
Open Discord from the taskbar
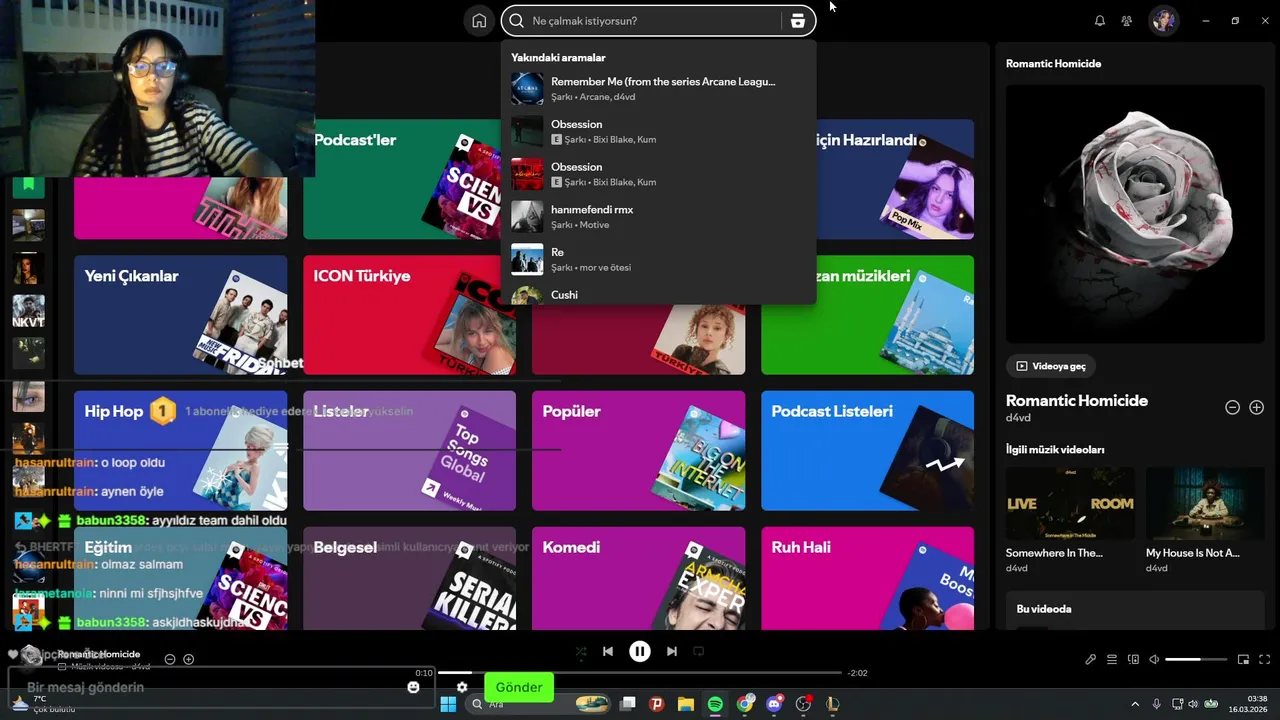774,704
